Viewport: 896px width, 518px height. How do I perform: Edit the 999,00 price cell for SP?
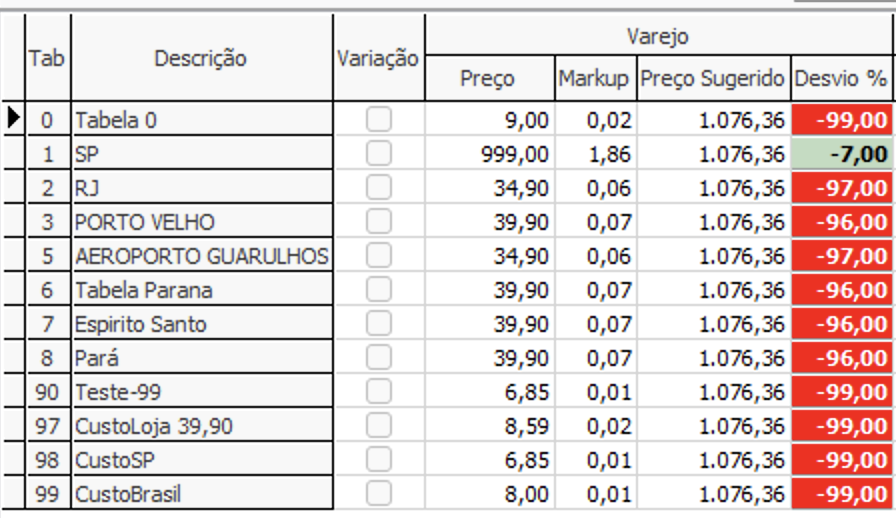click(x=490, y=154)
